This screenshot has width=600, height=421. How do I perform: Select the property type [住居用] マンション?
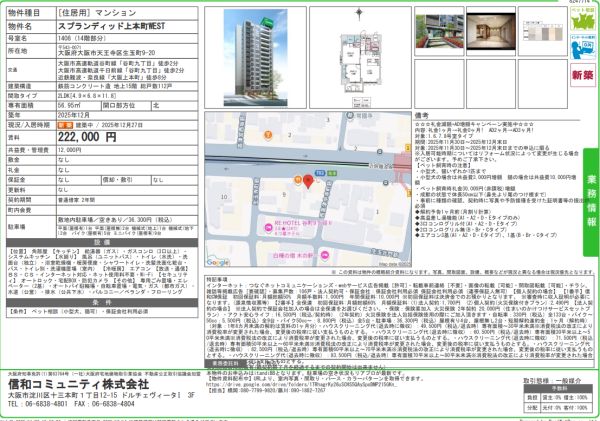[x=97, y=13]
